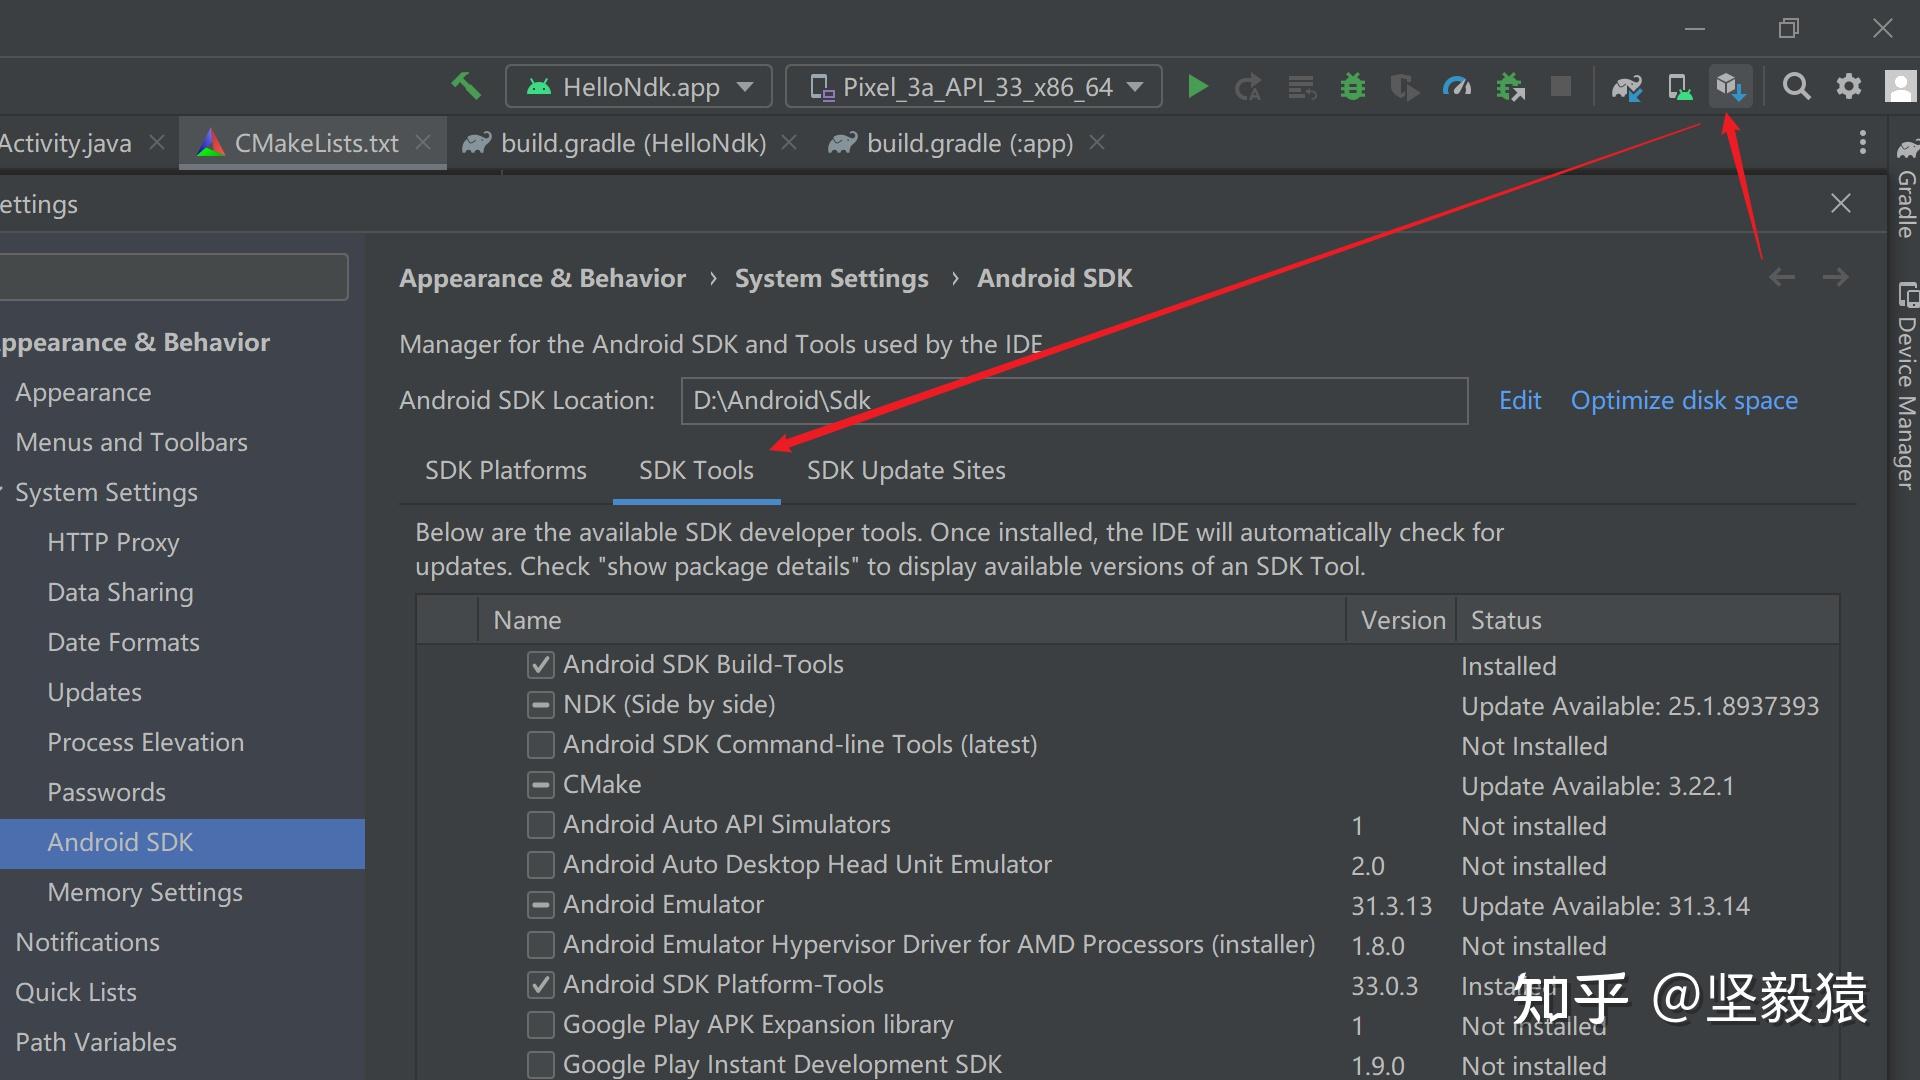
Task: Uncheck Android SDK Build-Tools checkbox
Action: (541, 665)
